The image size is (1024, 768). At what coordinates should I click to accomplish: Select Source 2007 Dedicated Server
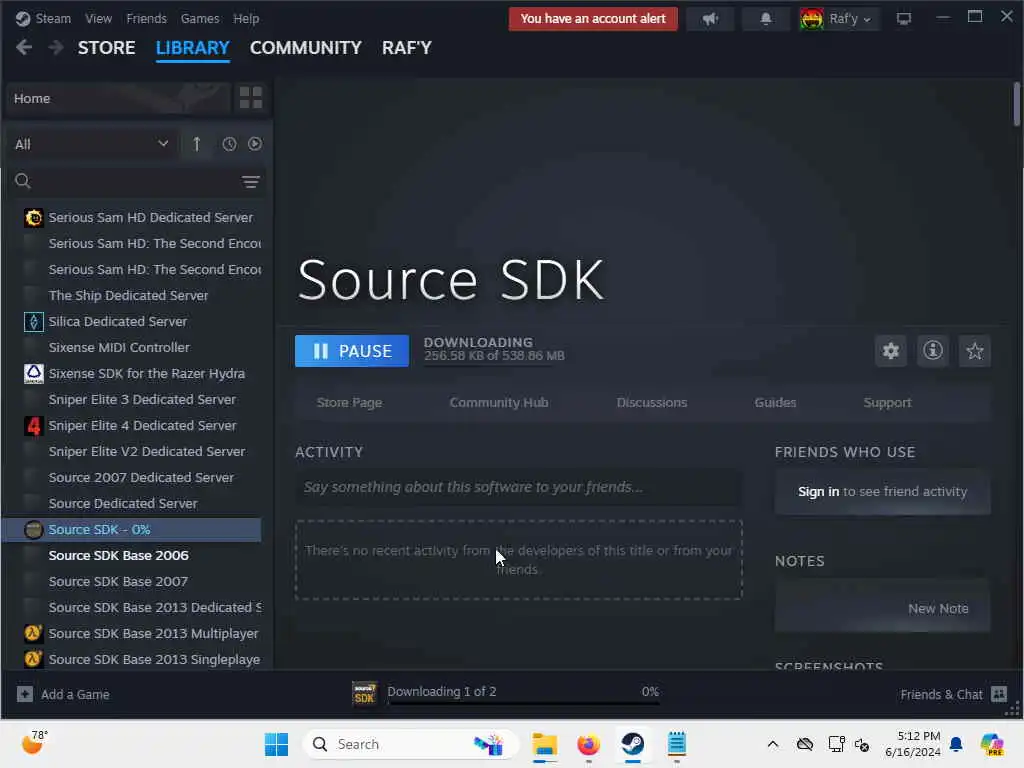141,477
